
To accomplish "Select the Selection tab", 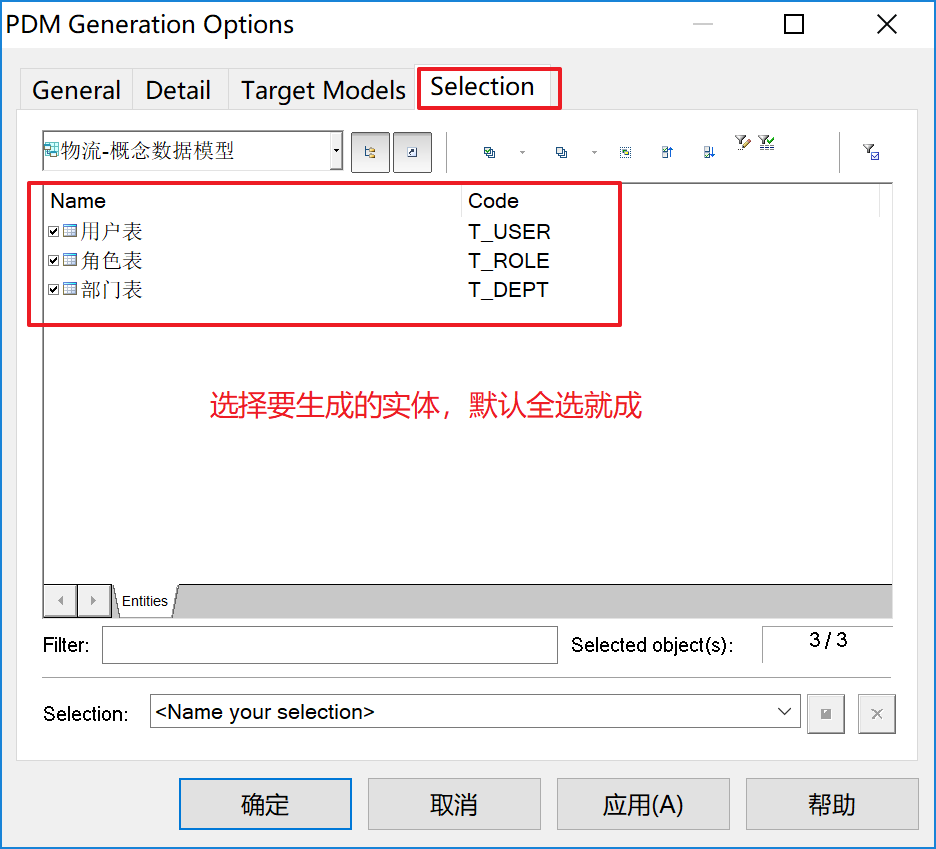I will pyautogui.click(x=482, y=87).
